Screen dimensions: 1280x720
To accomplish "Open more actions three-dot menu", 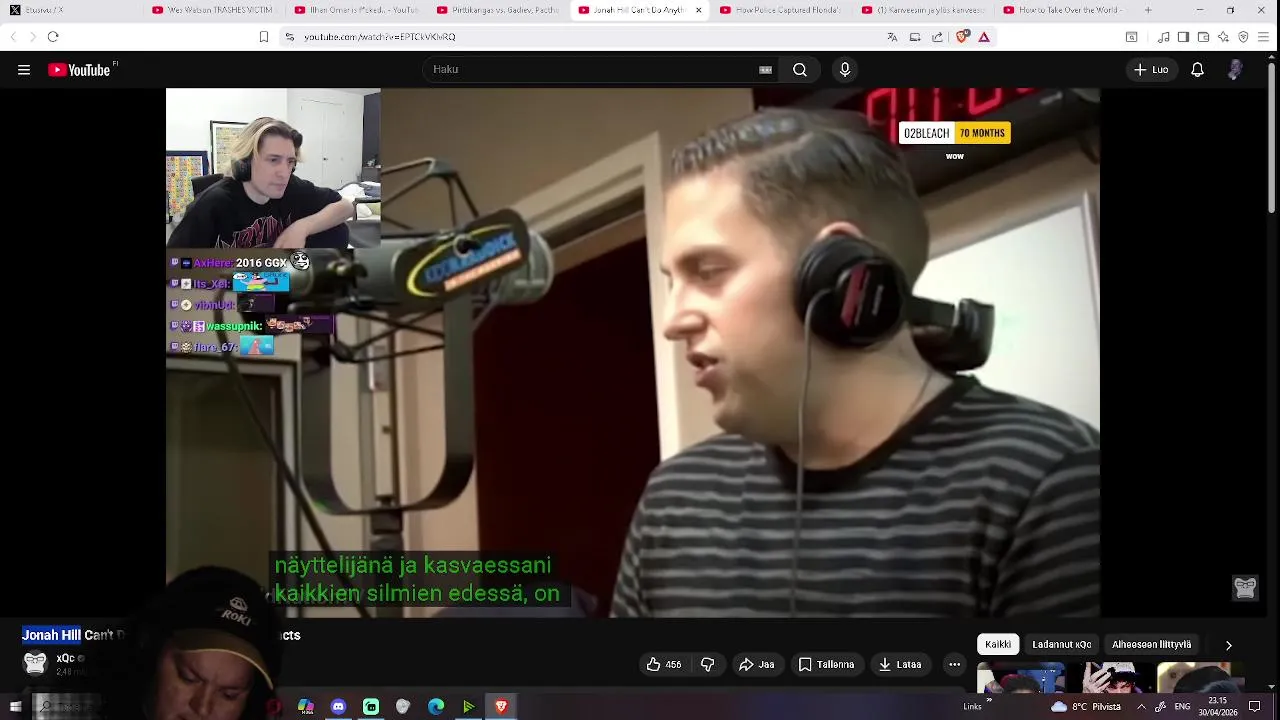I will [x=955, y=664].
